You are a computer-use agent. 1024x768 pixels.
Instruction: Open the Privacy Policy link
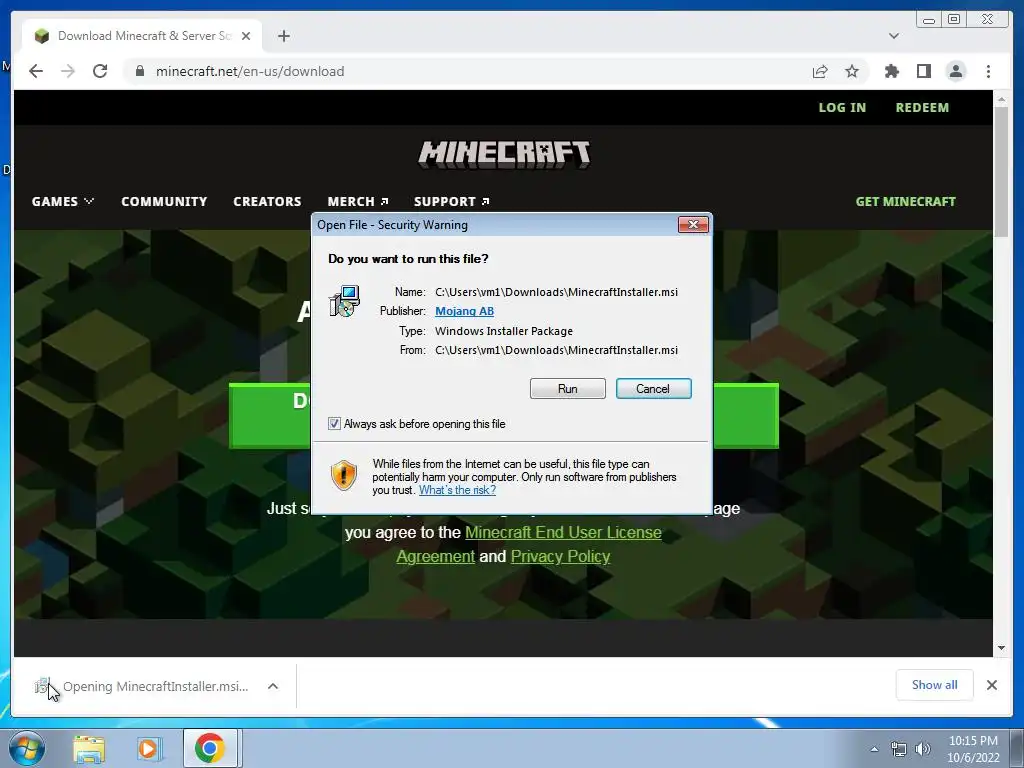click(560, 556)
